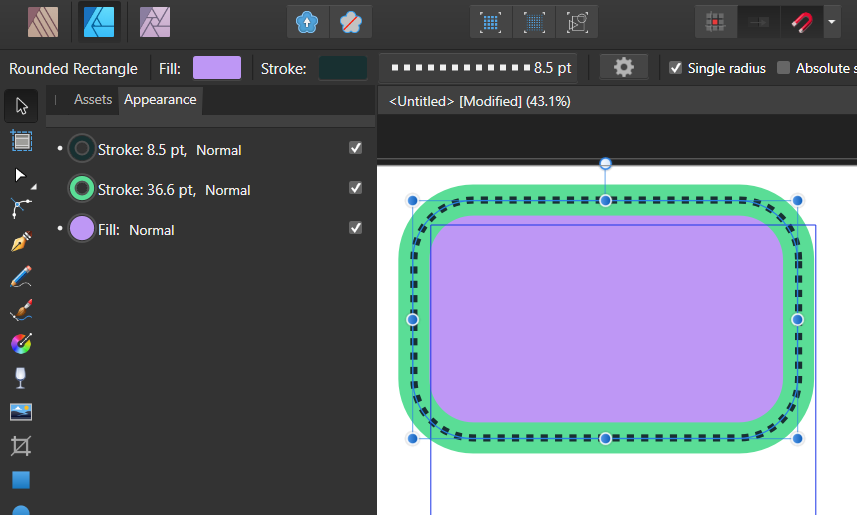The image size is (857, 515).
Task: Open the dashed 8.5 pt stroke width field
Action: click(x=478, y=68)
